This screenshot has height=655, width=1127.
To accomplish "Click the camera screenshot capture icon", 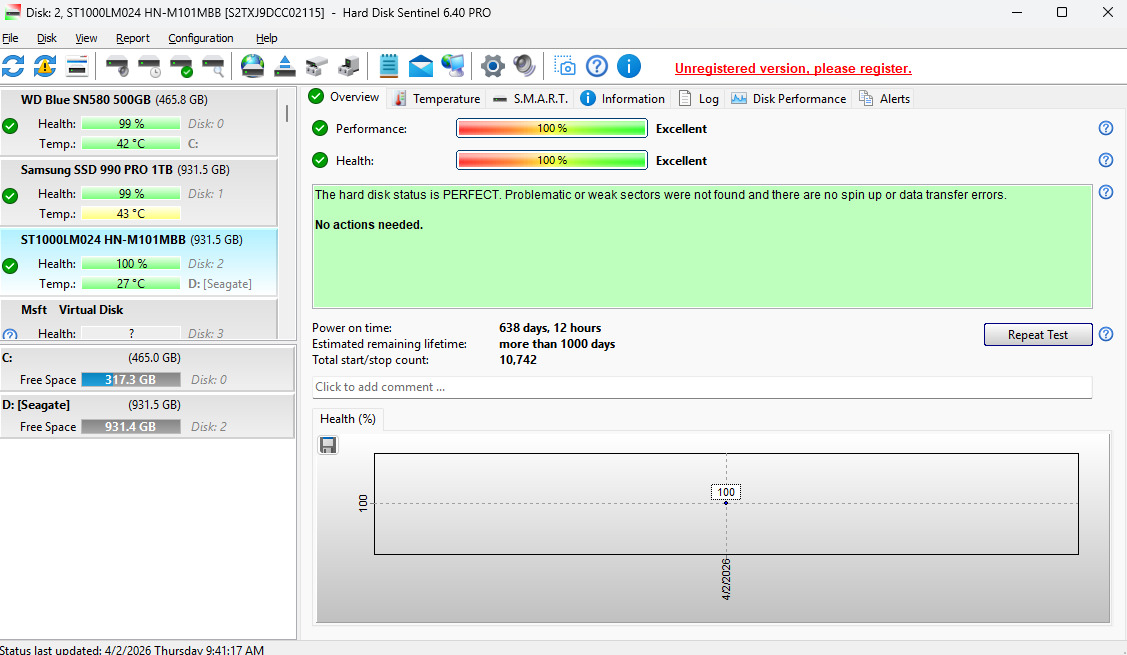I will click(565, 66).
